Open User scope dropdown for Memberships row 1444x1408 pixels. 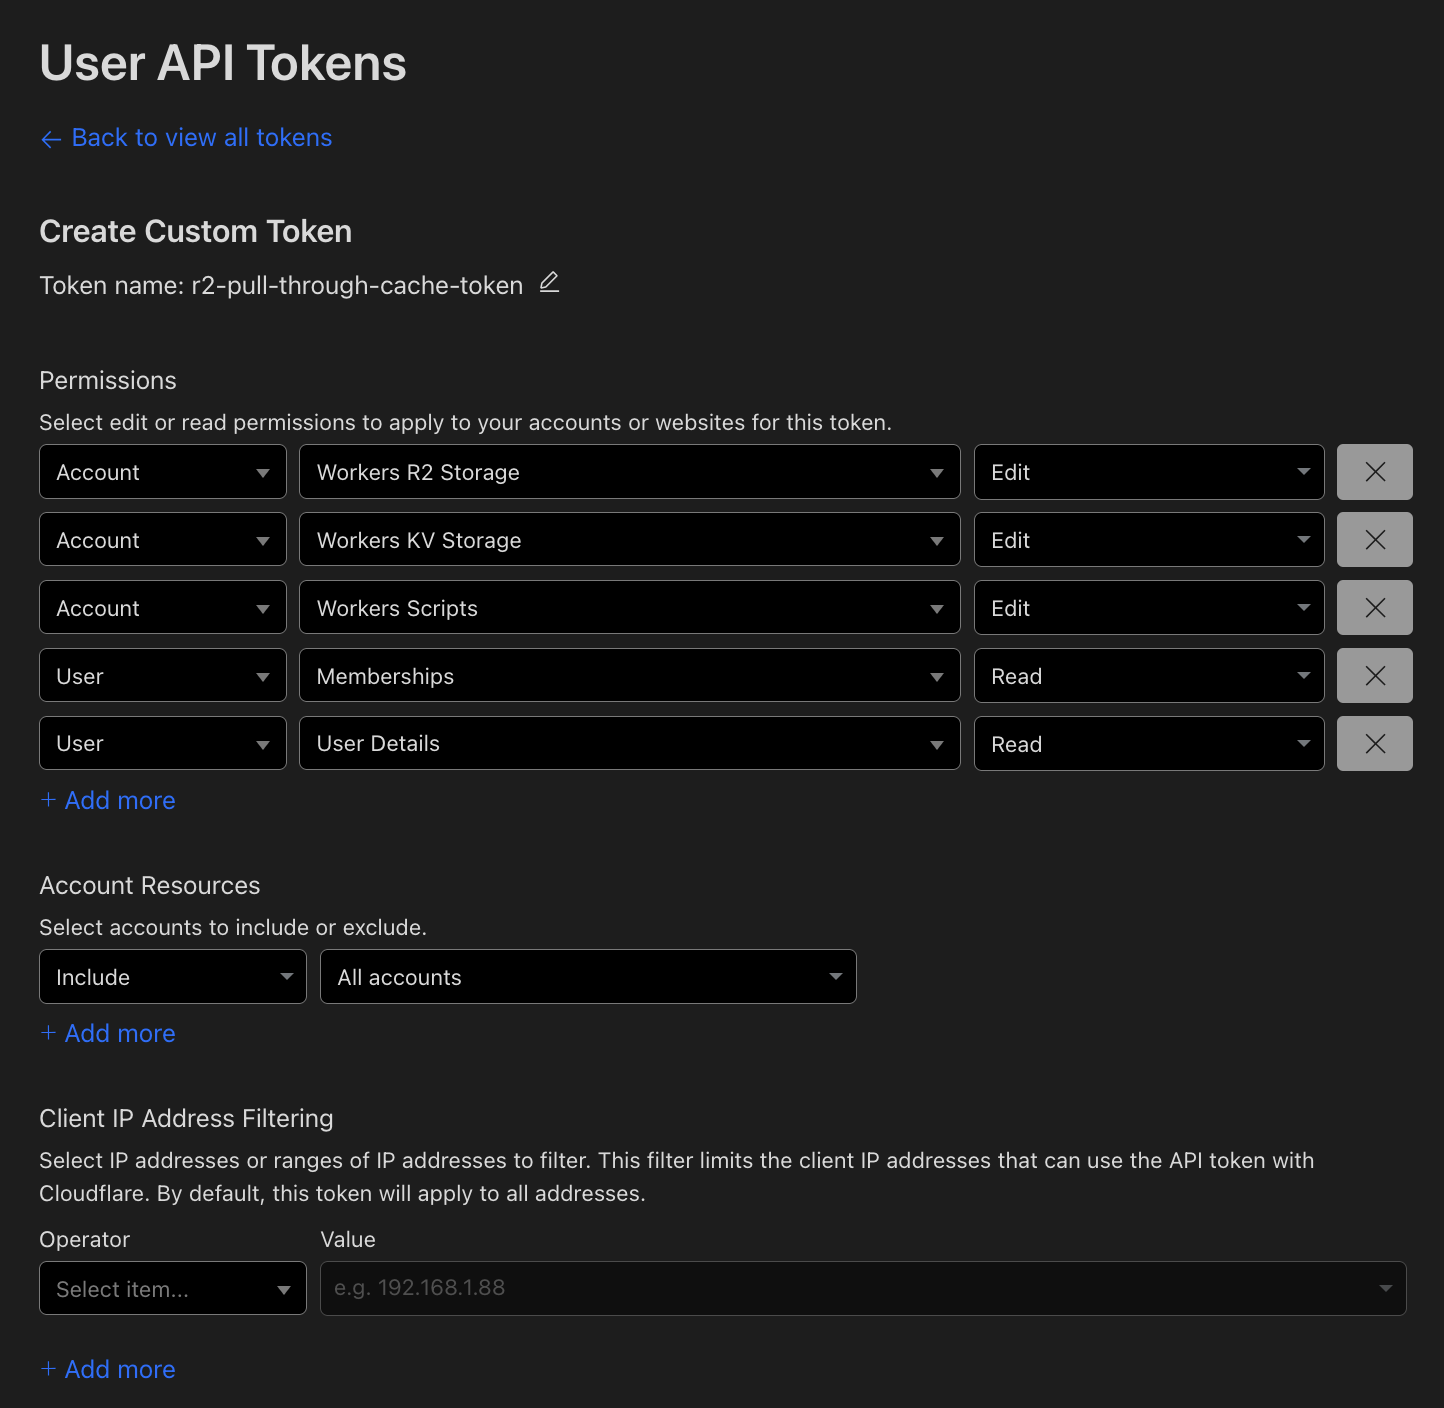coord(163,676)
